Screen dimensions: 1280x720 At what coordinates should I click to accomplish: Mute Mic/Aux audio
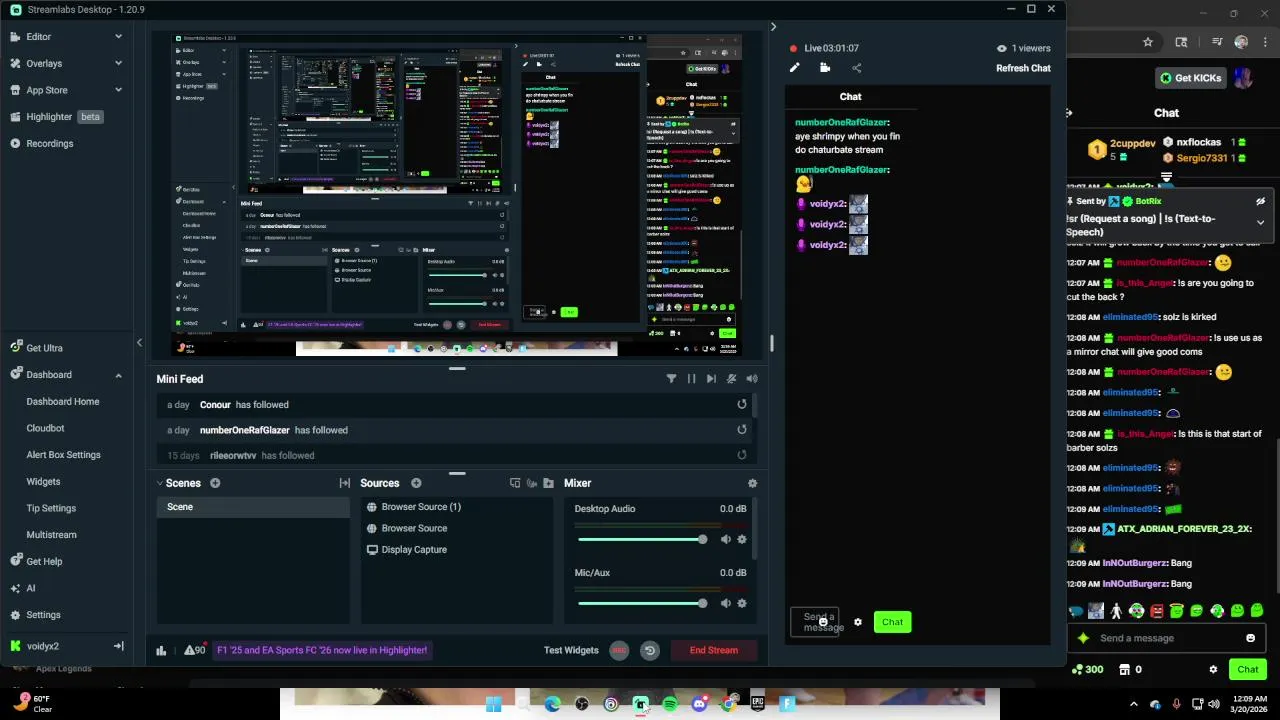pos(726,603)
